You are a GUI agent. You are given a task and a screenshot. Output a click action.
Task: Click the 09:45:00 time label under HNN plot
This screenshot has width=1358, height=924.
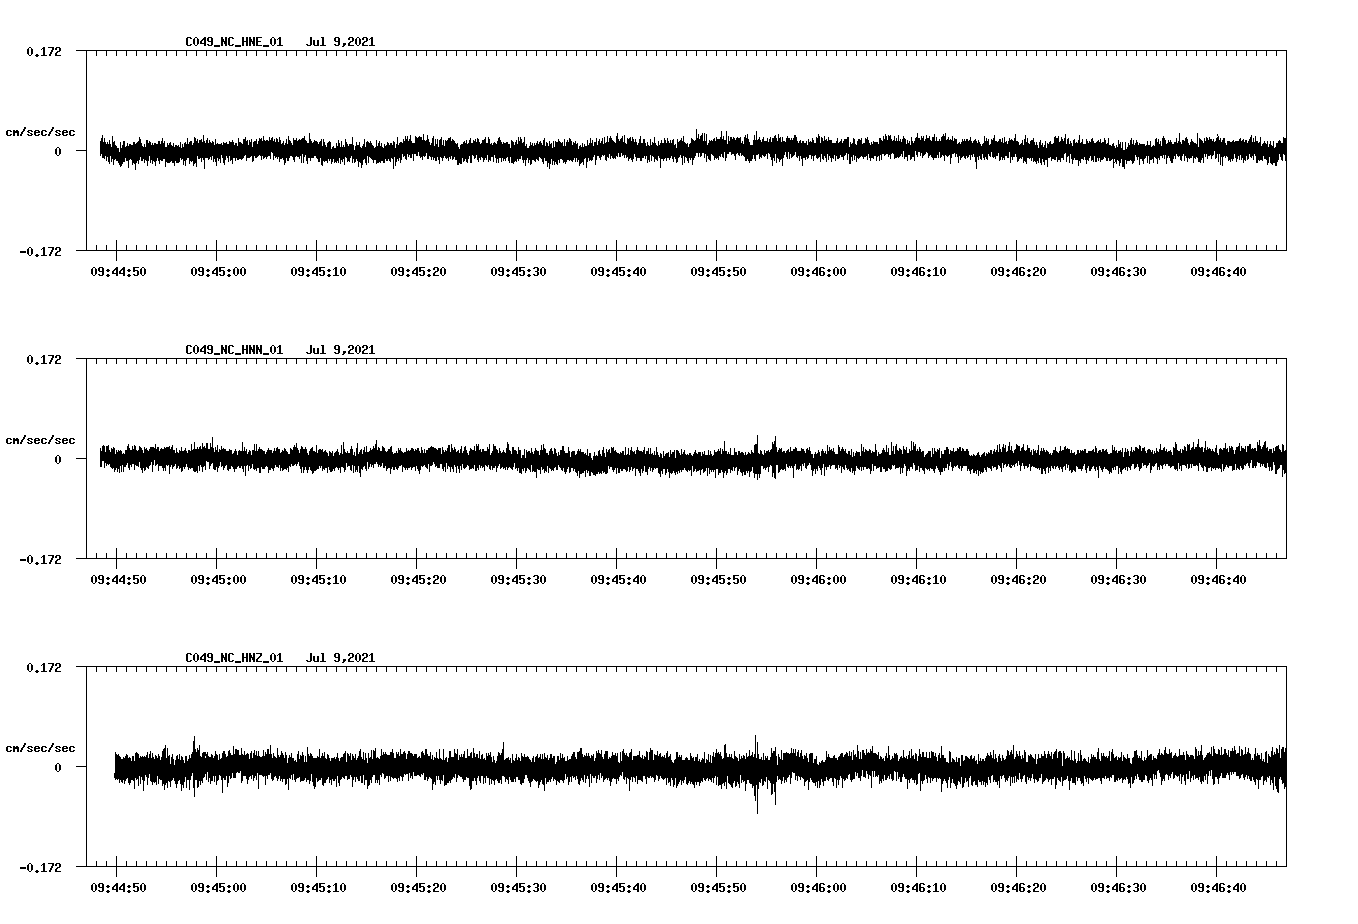pos(218,580)
